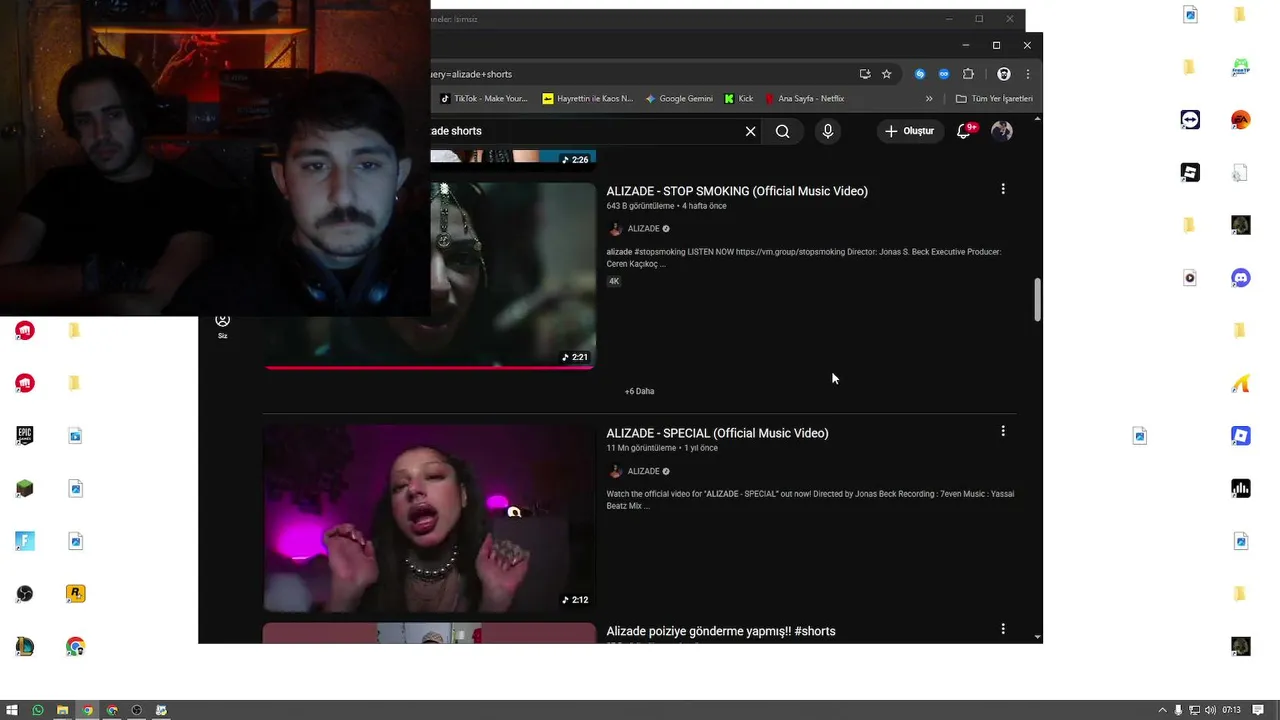This screenshot has height=720, width=1280.
Task: Open options menu for poiziye gönderme video
Action: point(1003,629)
